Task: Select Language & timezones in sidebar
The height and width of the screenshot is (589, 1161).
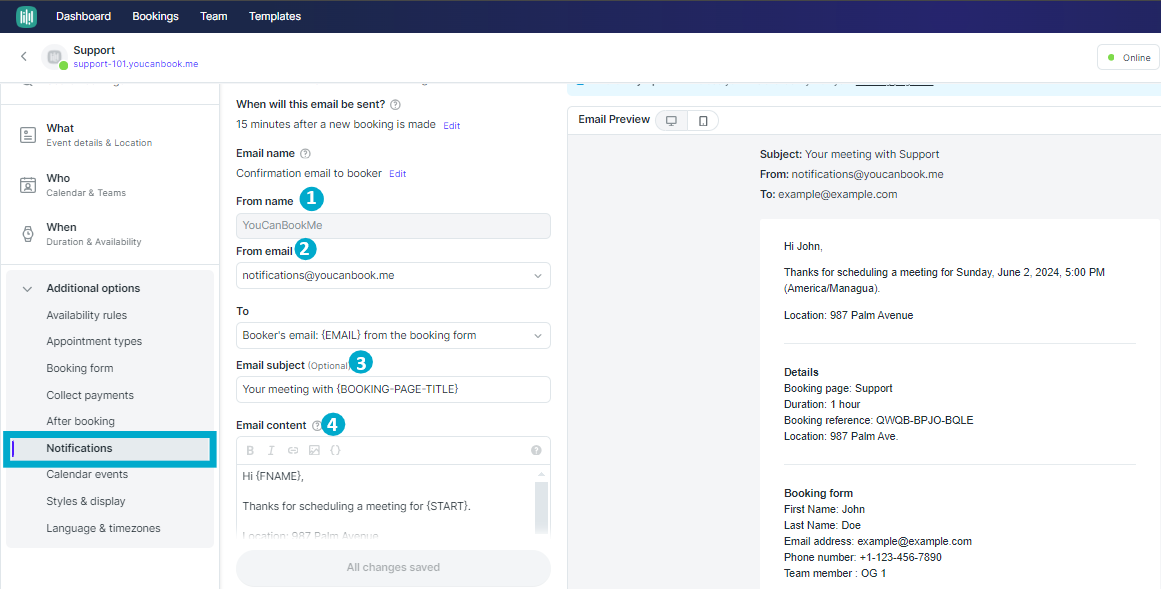Action: pos(104,528)
